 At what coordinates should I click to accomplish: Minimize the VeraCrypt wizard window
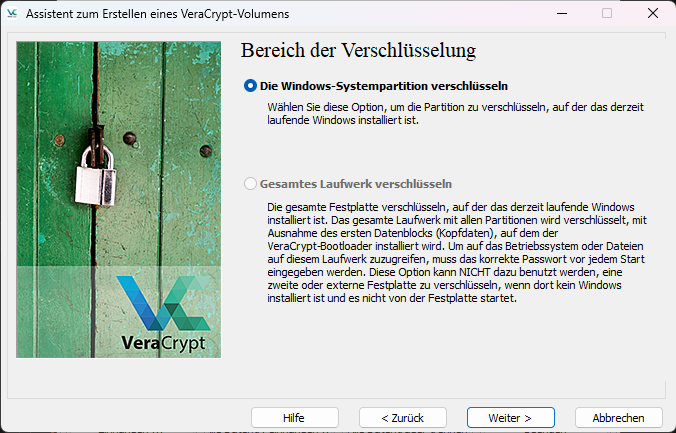coord(562,13)
